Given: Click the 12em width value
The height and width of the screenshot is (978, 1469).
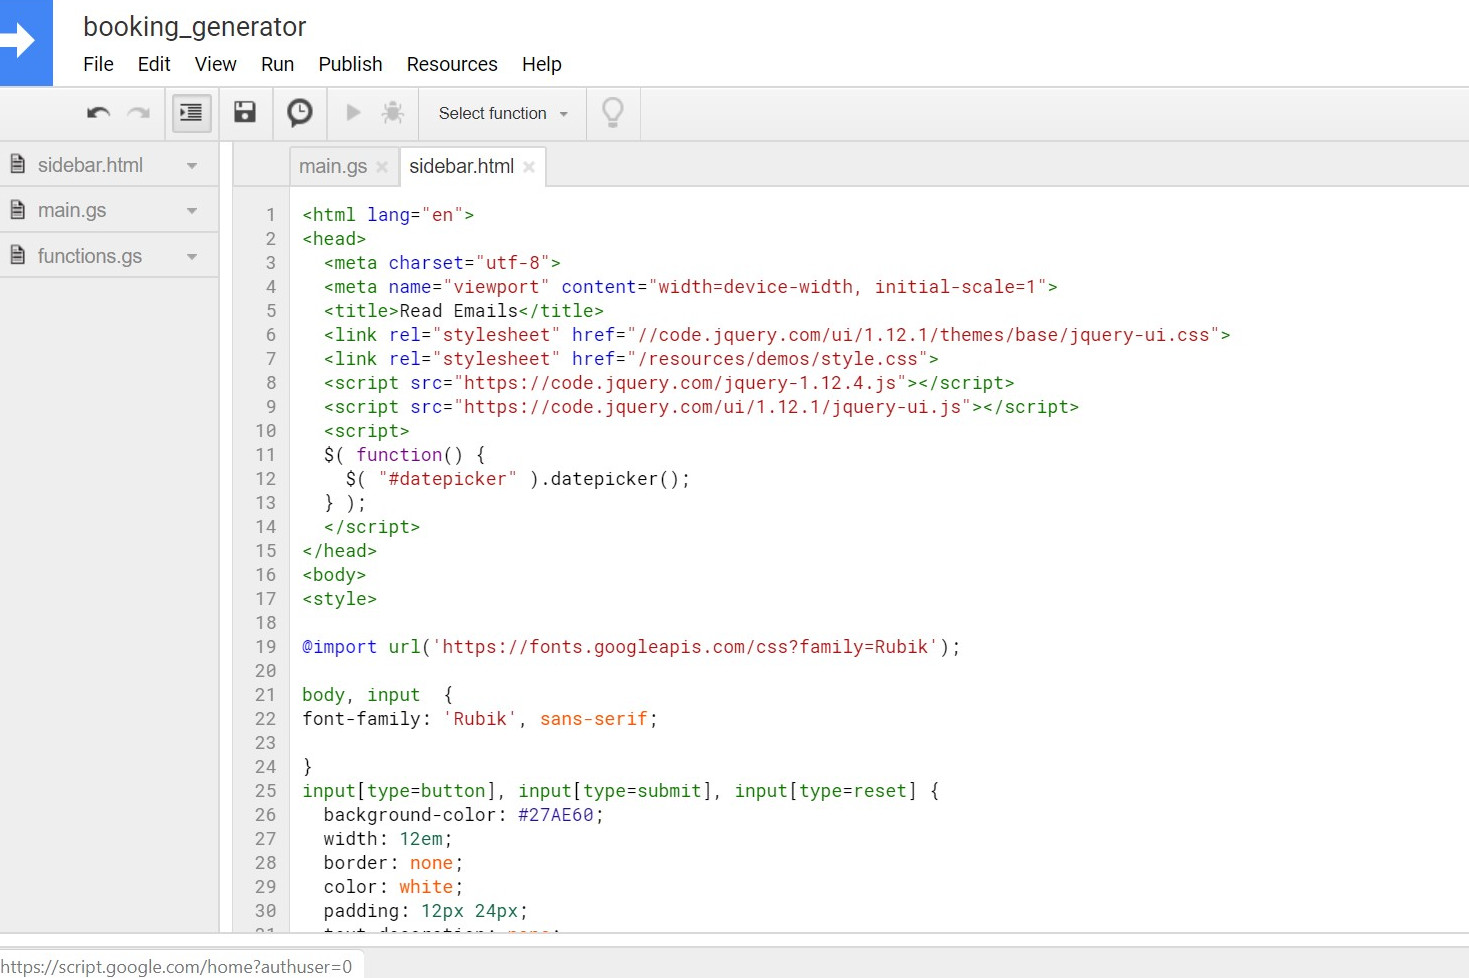Looking at the screenshot, I should click(421, 839).
